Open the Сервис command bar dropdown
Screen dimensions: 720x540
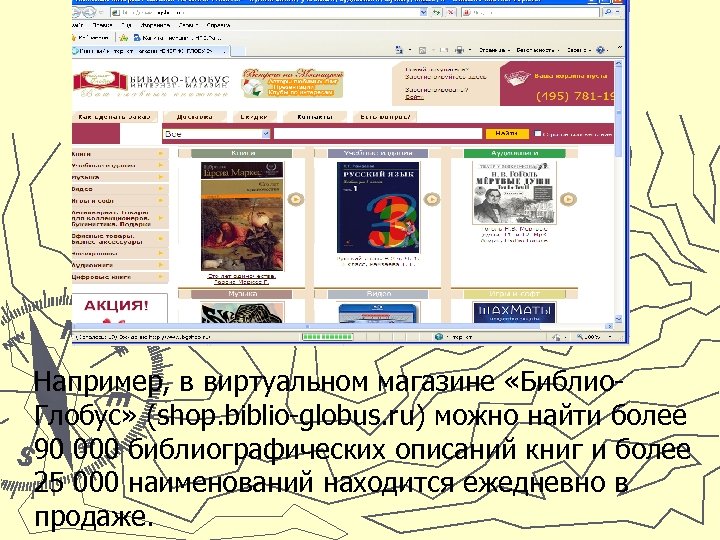(578, 50)
